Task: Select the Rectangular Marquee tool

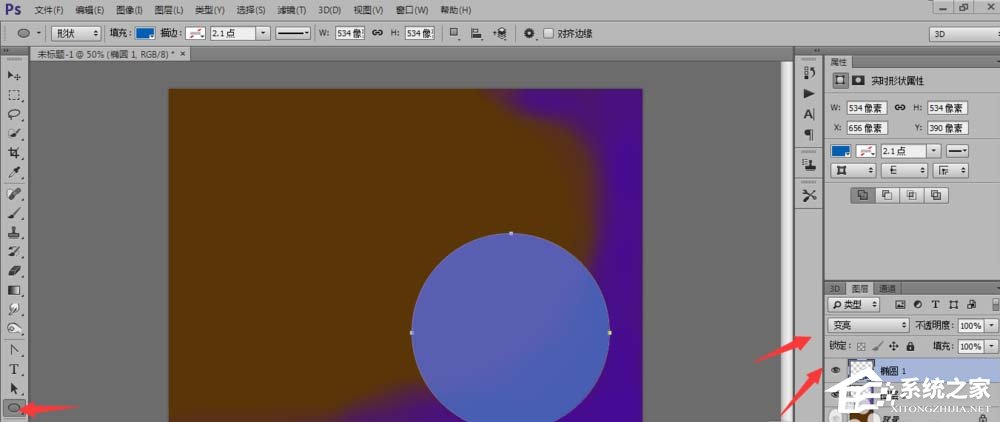Action: click(14, 95)
